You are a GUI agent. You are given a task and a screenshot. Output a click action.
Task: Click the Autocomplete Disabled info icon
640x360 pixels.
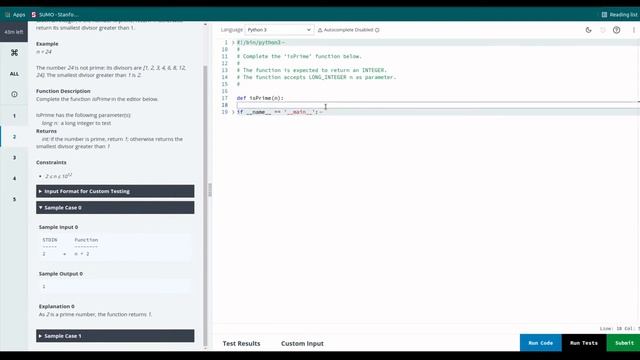click(377, 30)
